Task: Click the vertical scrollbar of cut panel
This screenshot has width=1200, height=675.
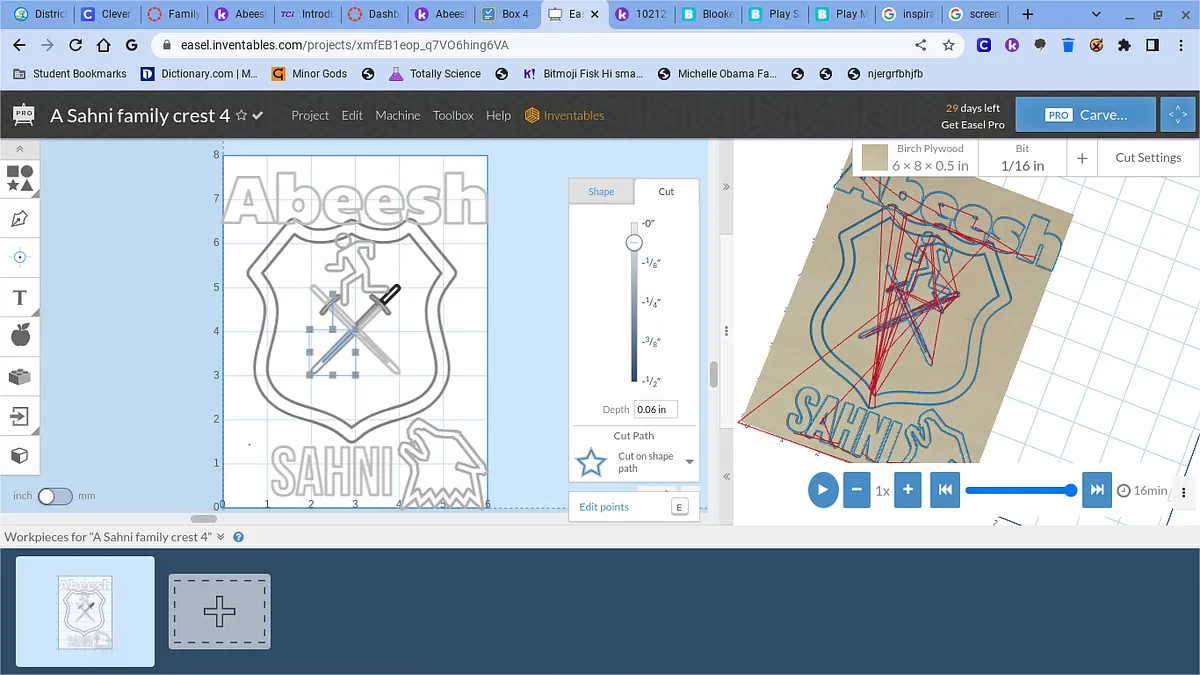Action: (x=714, y=374)
